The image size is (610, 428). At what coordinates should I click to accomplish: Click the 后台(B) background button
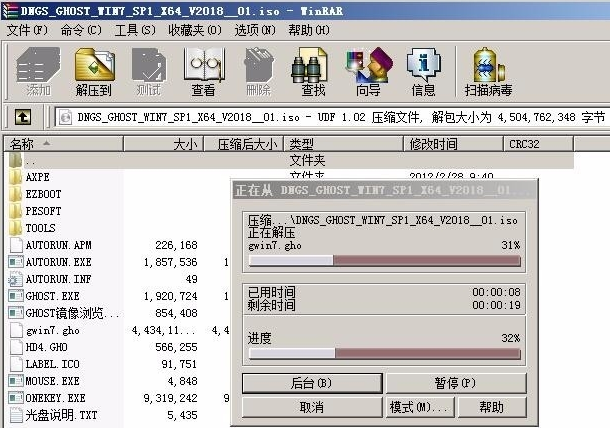click(x=312, y=383)
